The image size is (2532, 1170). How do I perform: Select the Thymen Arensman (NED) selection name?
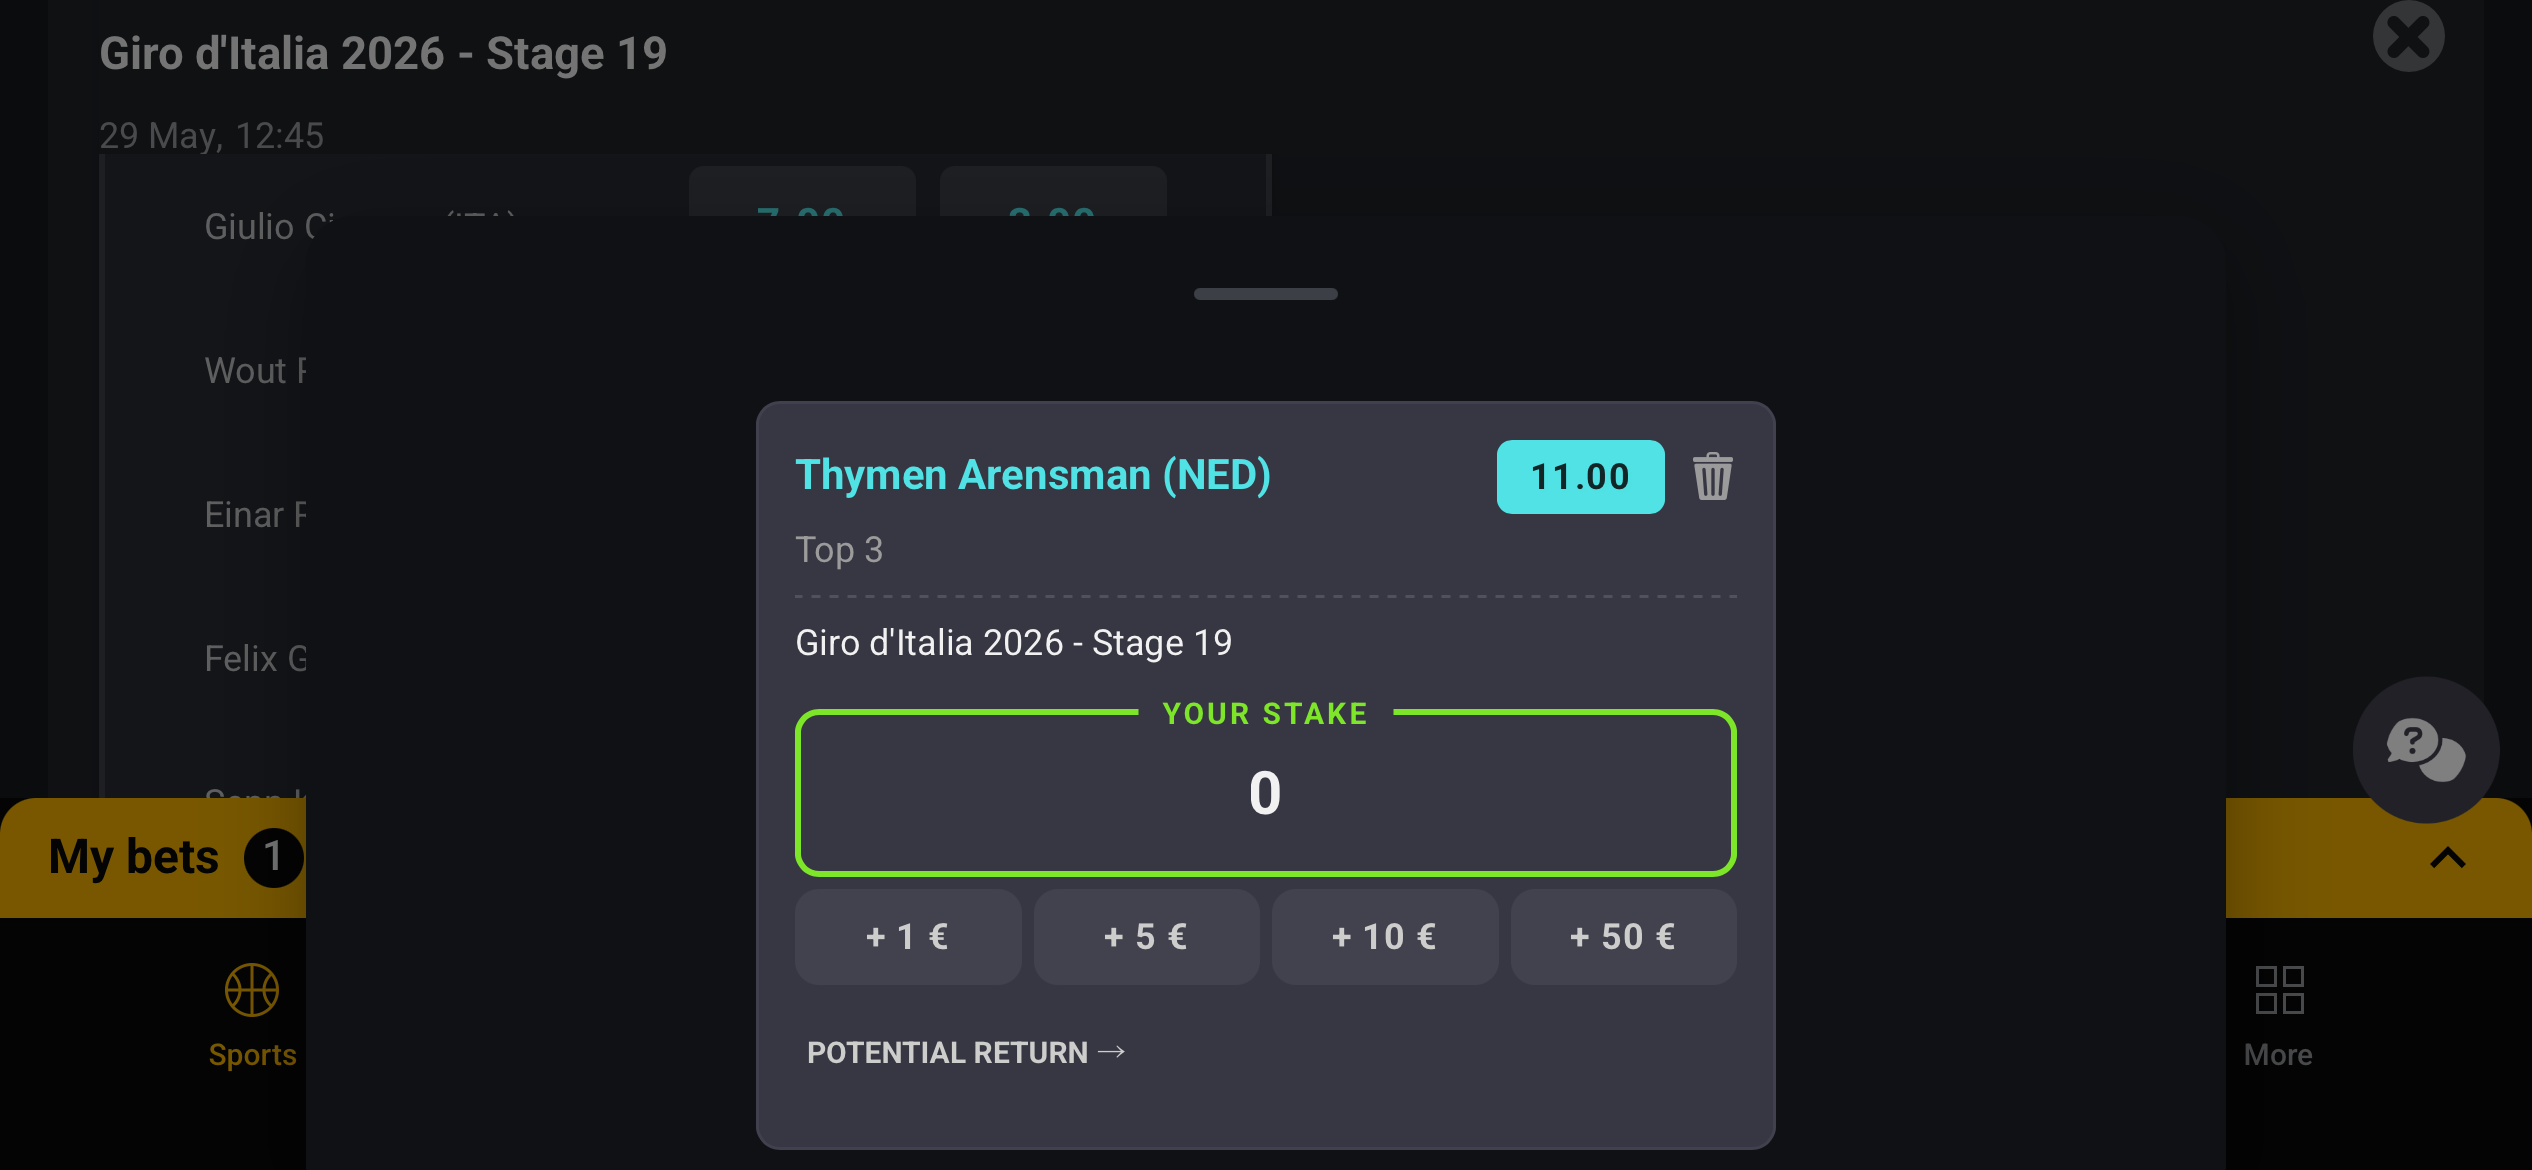pos(1033,475)
